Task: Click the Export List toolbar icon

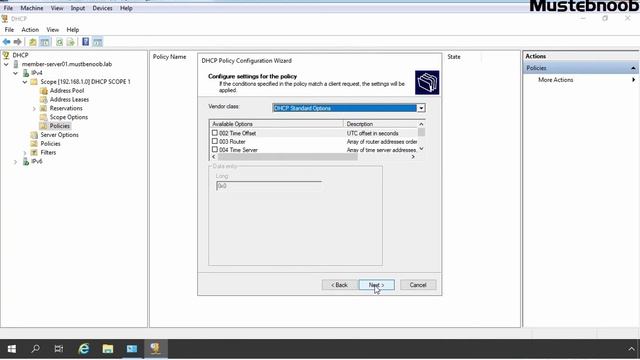Action: pos(71,42)
